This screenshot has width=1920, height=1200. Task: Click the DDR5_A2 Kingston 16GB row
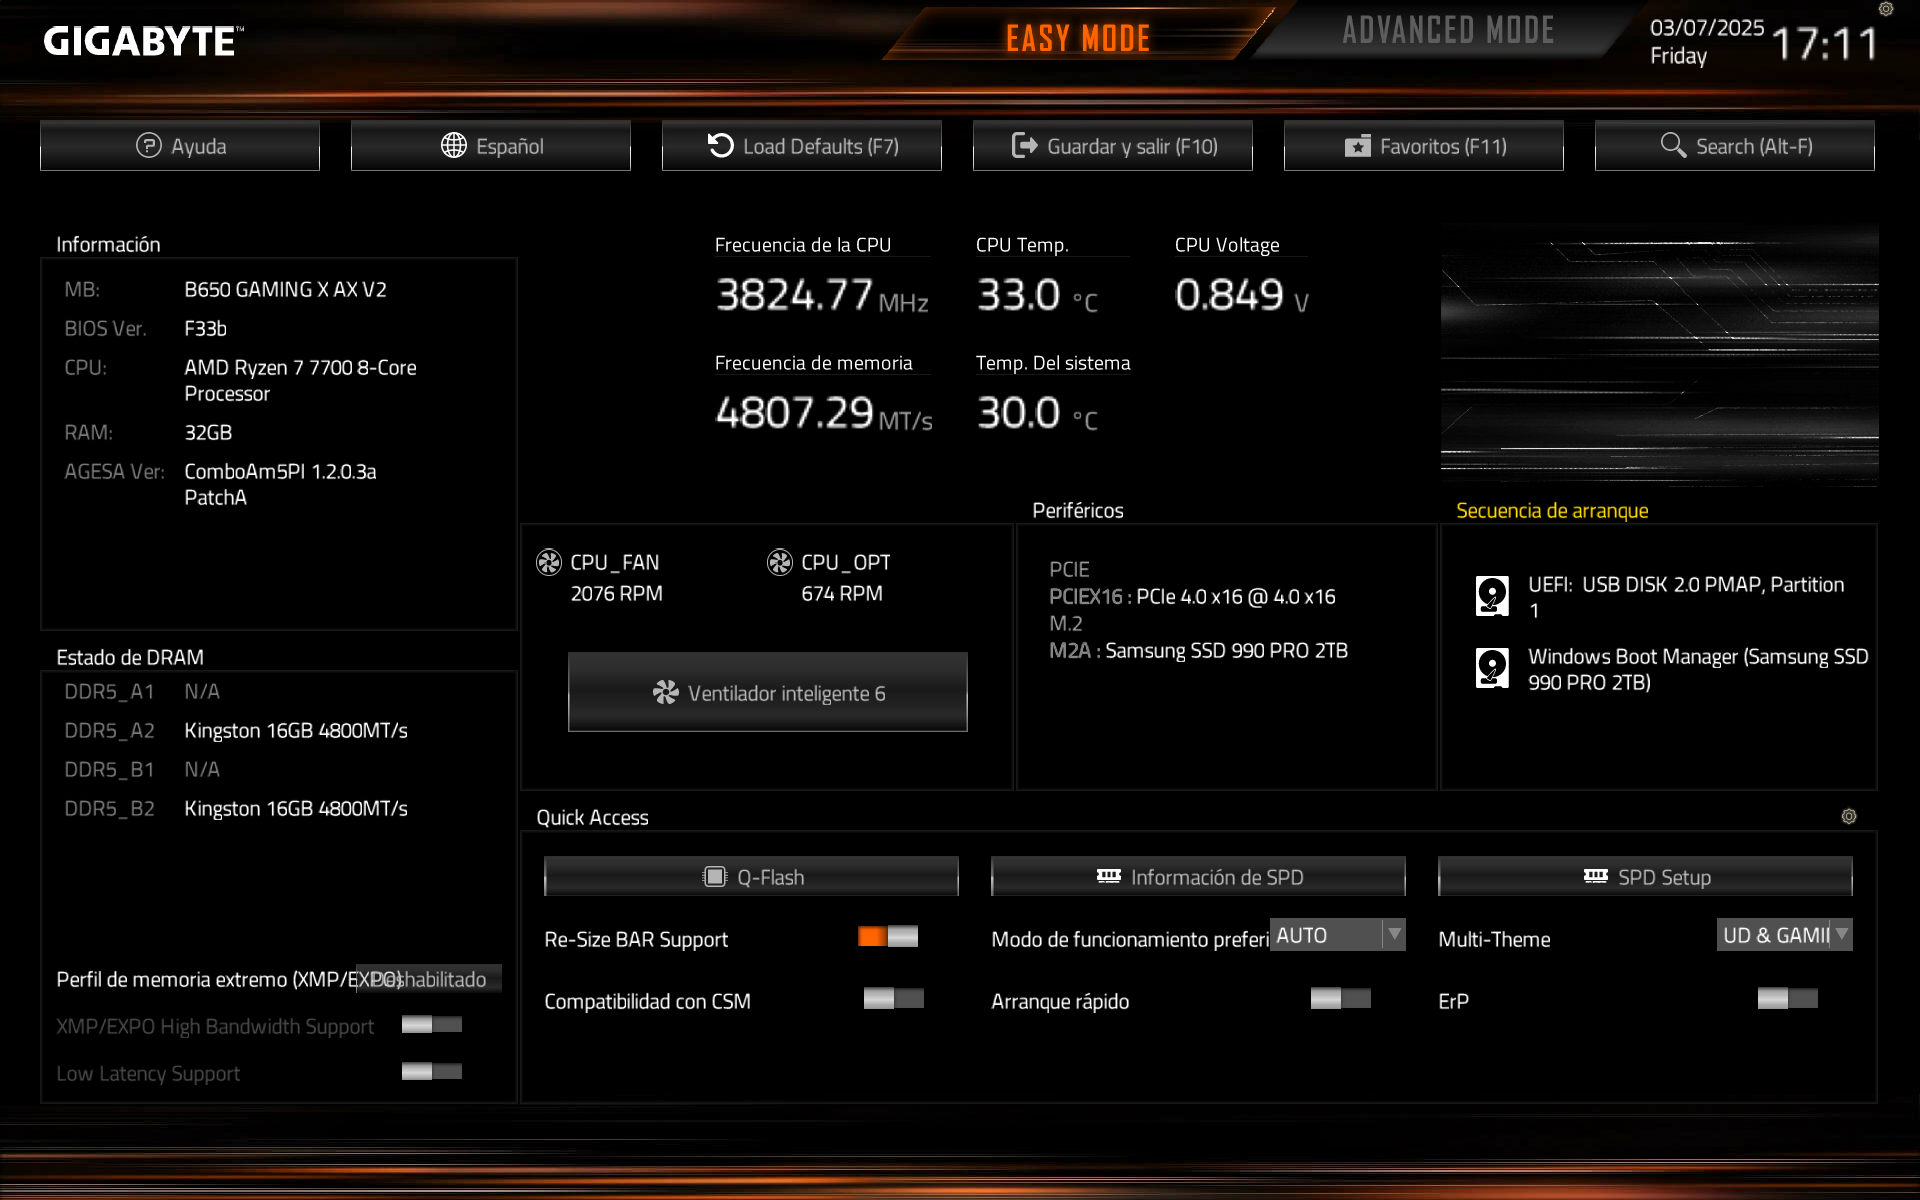236,731
